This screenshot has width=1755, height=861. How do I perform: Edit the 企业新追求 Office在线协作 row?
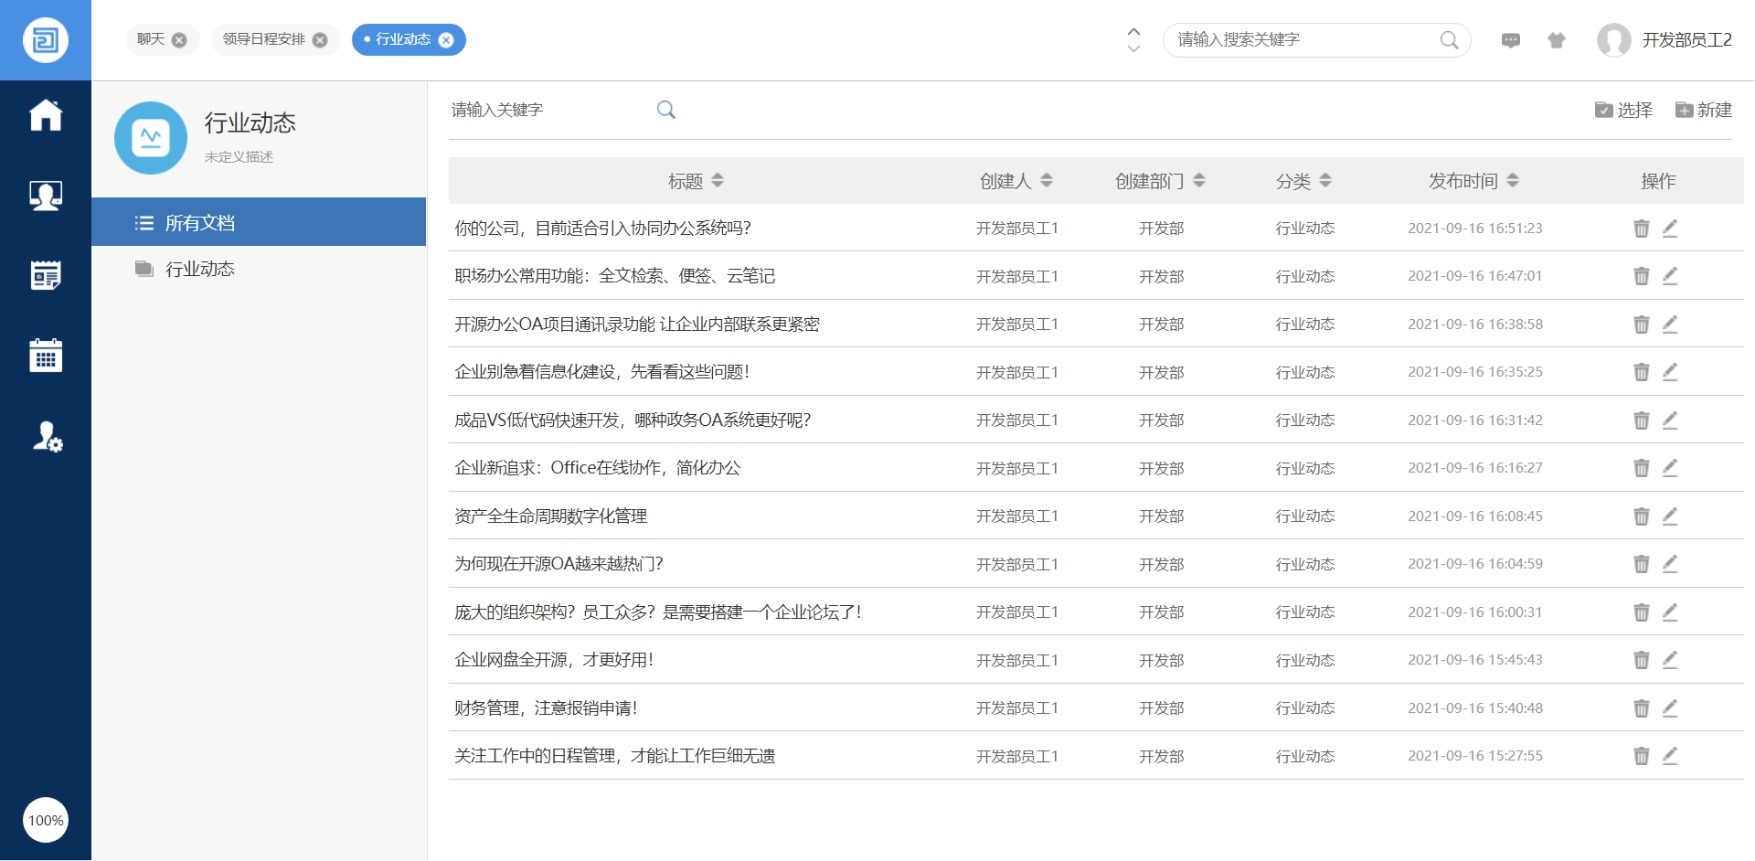pos(1670,468)
